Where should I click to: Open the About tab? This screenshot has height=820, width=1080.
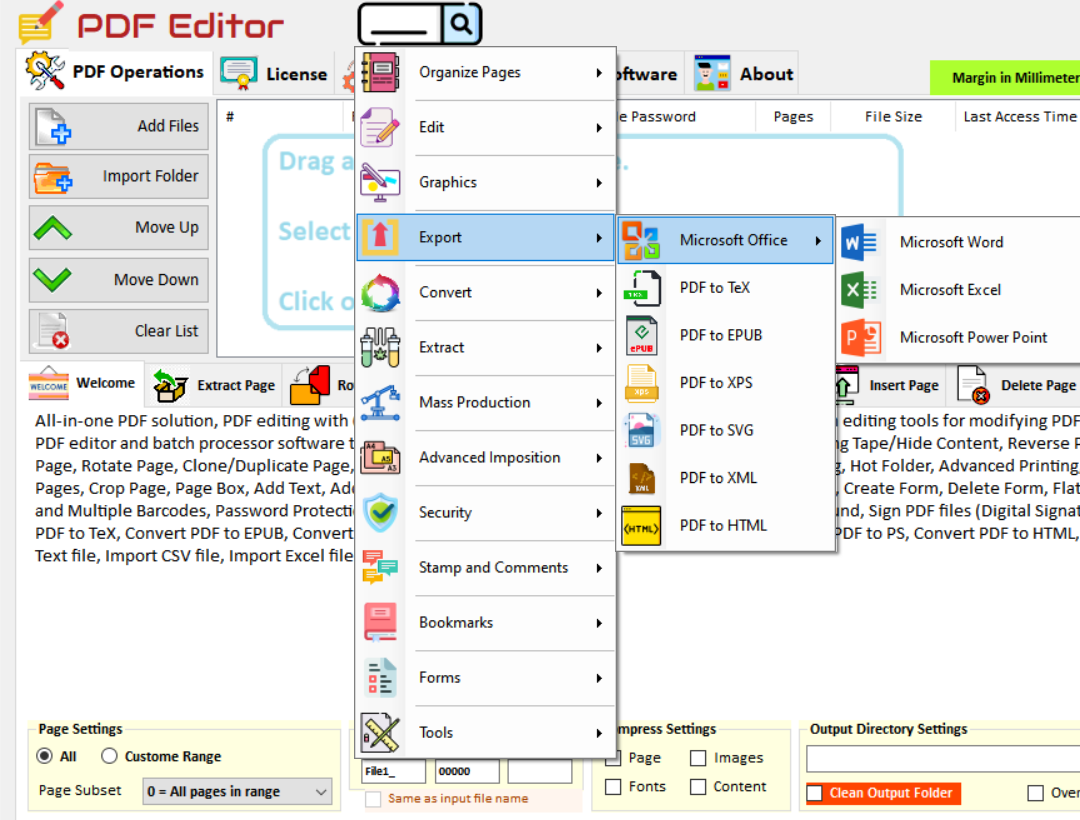click(744, 74)
